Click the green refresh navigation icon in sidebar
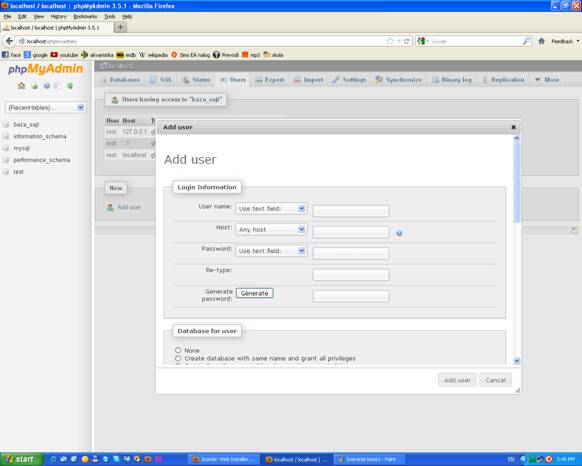This screenshot has width=582, height=466. [x=70, y=86]
